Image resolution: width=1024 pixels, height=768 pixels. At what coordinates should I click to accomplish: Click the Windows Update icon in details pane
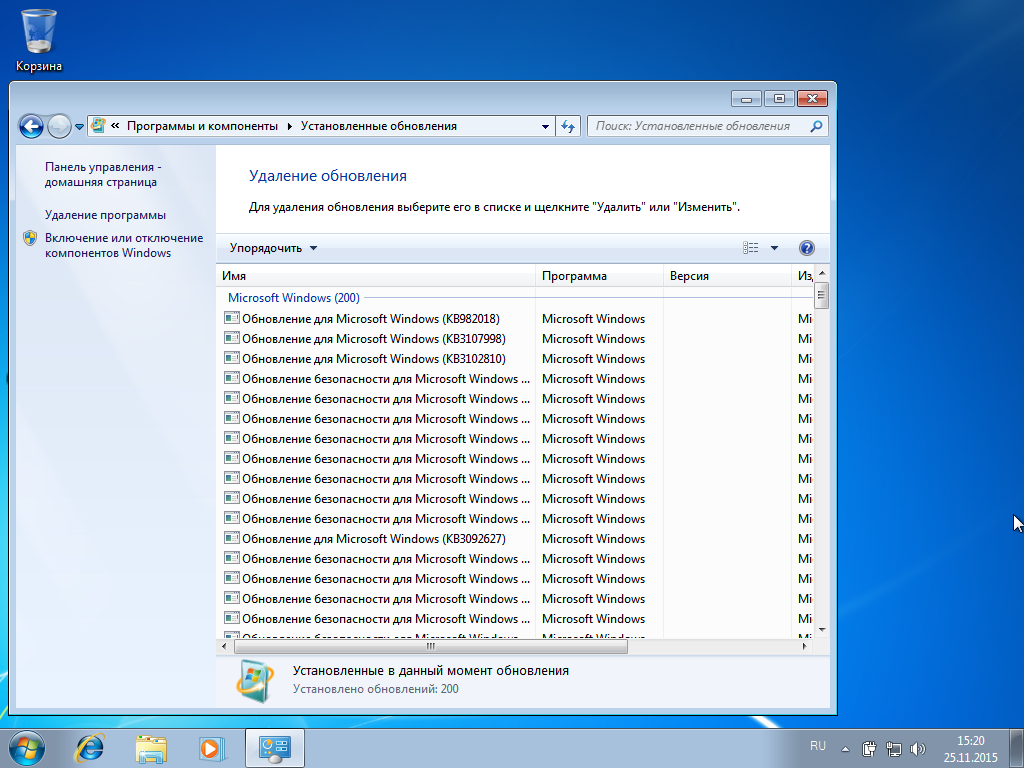255,680
